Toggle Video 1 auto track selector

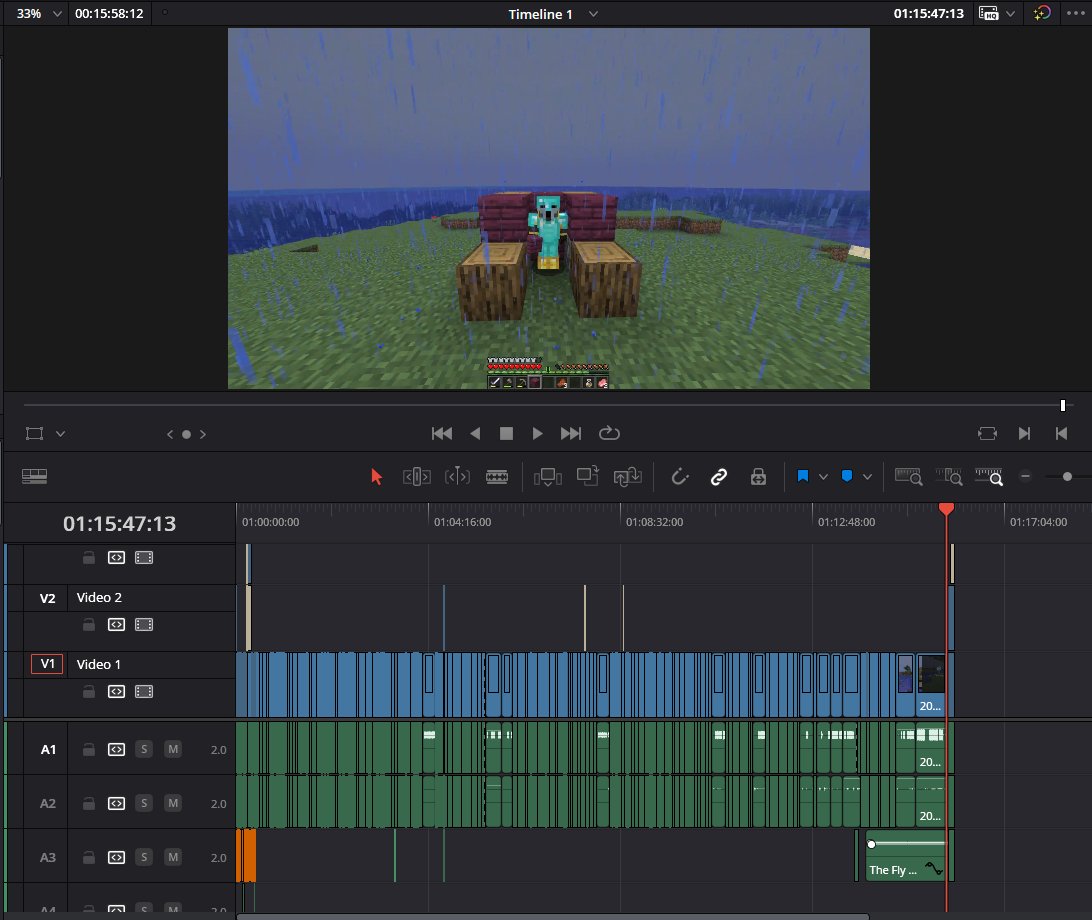(116, 692)
